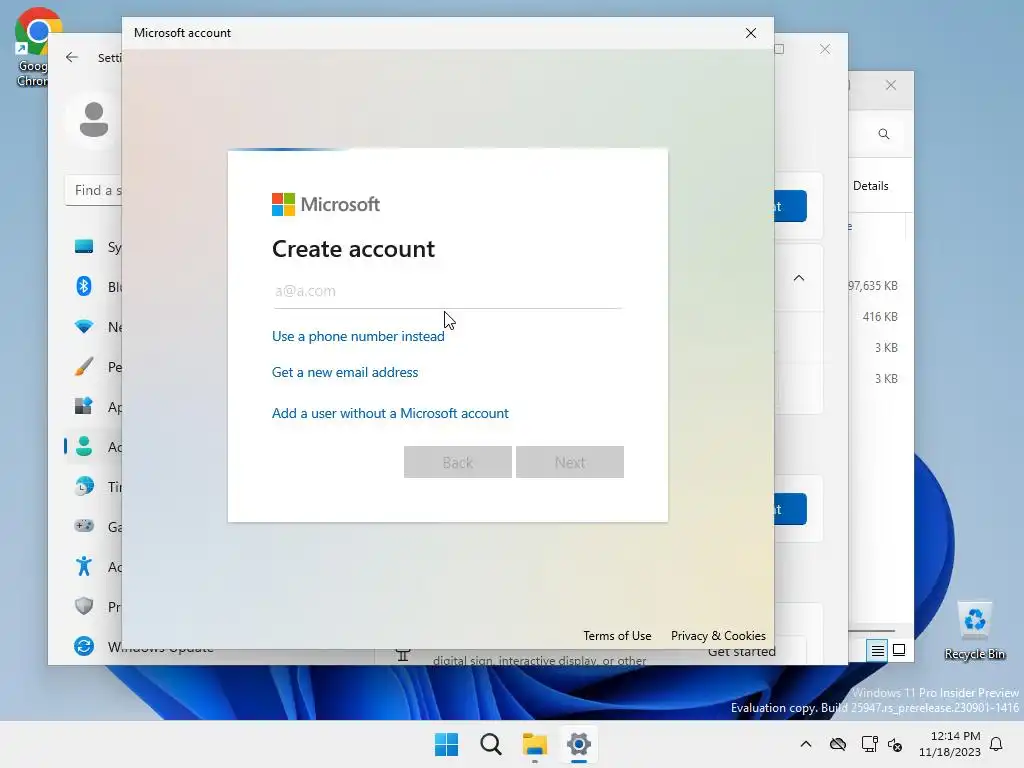1024x768 pixels.
Task: Open the clock and date flyout
Action: click(950, 744)
